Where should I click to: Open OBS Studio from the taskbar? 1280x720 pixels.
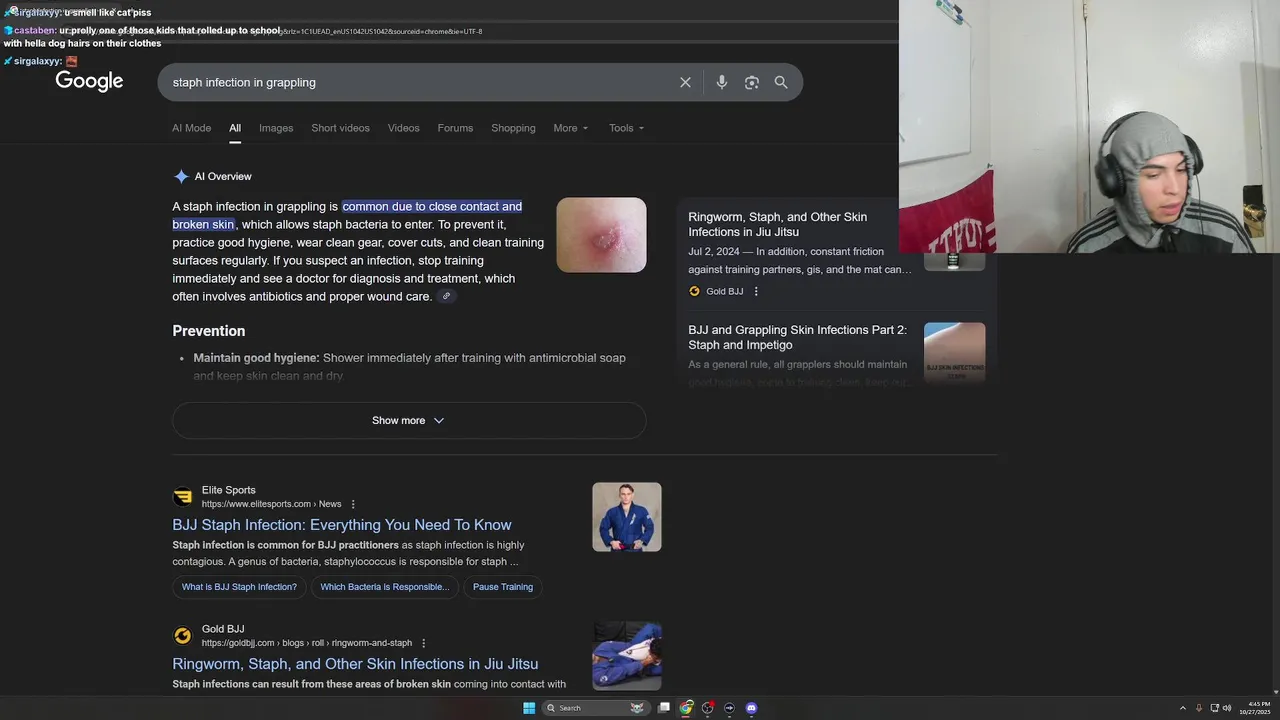pos(708,708)
